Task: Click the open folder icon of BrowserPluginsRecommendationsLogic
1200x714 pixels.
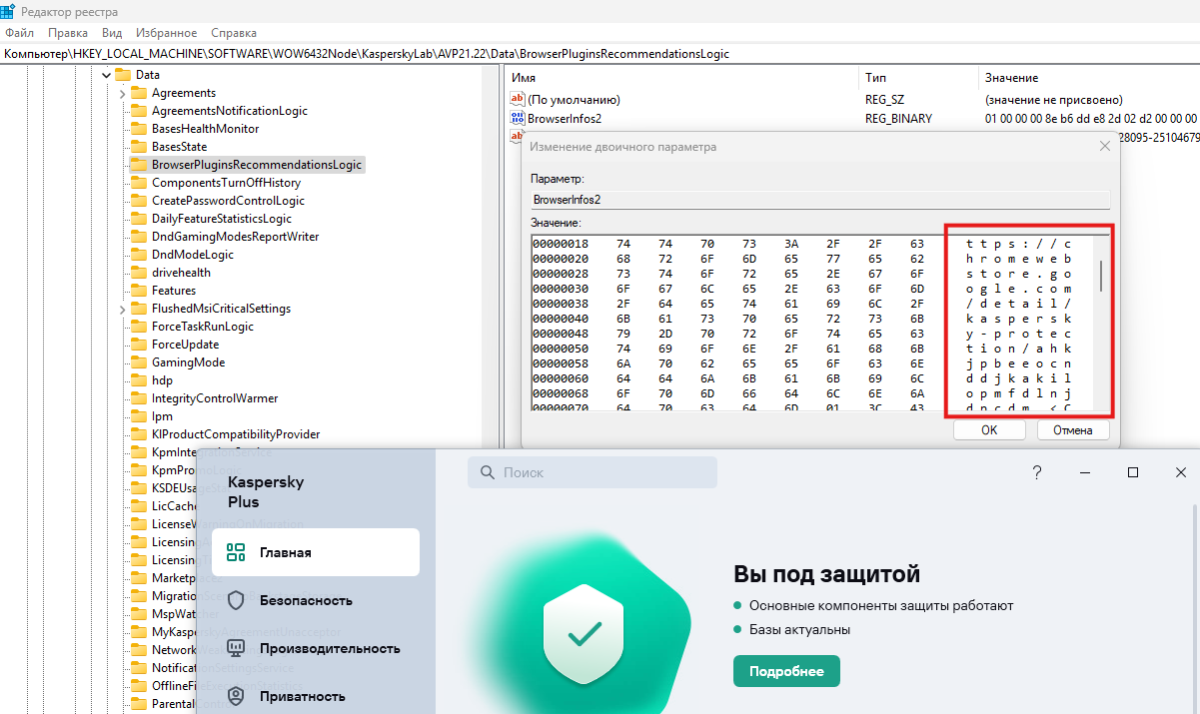Action: pos(139,165)
